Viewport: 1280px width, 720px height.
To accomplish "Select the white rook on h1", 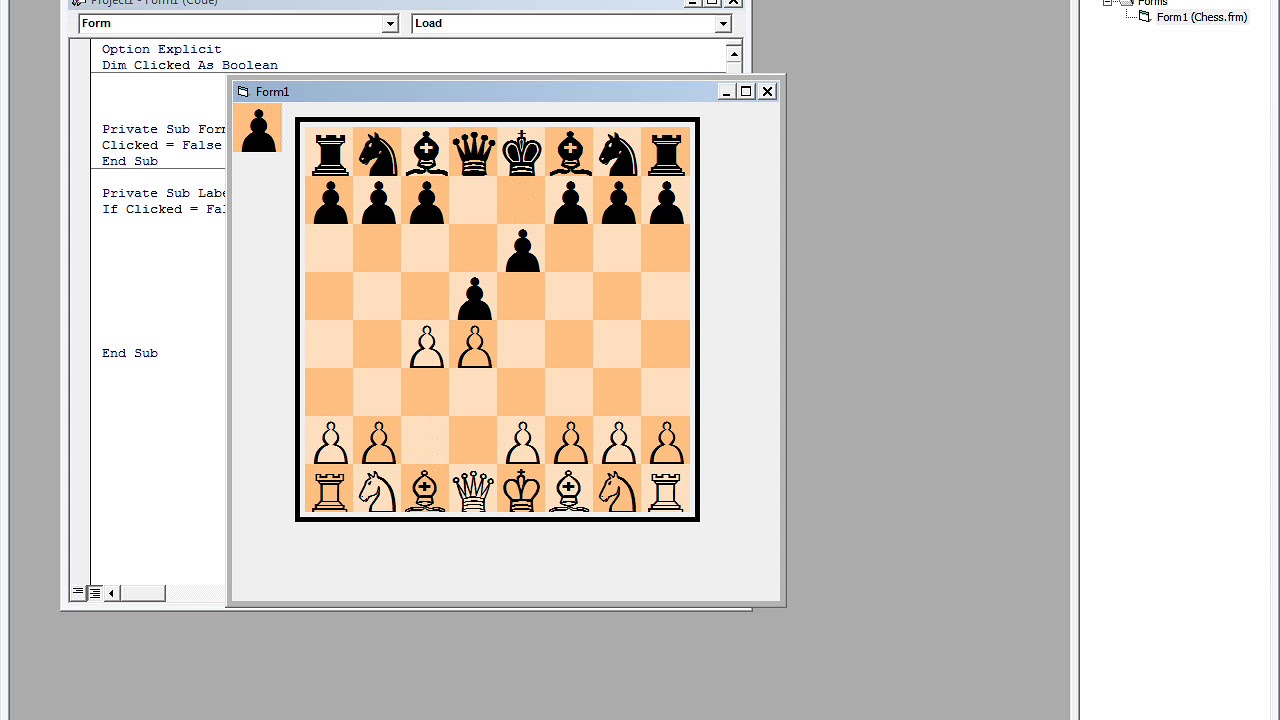I will point(665,488).
